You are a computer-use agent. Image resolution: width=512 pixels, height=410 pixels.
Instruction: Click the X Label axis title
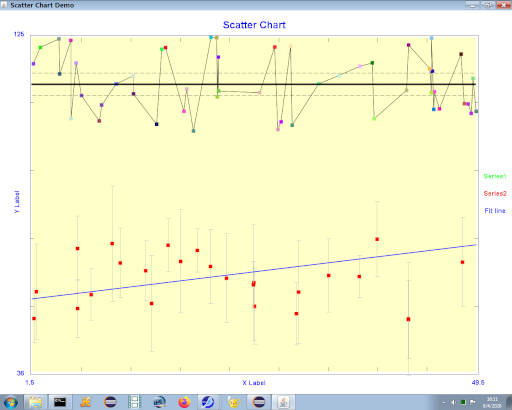(x=254, y=383)
